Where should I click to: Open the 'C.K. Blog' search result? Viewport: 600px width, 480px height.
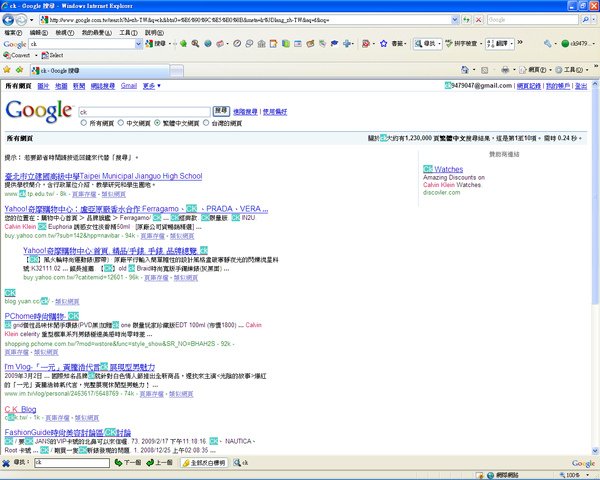click(x=20, y=409)
